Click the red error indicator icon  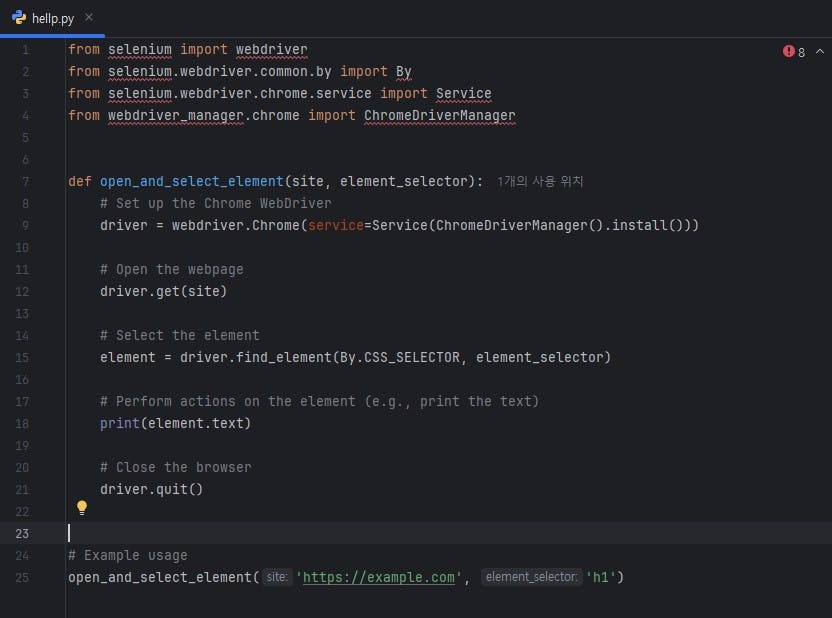tap(788, 51)
